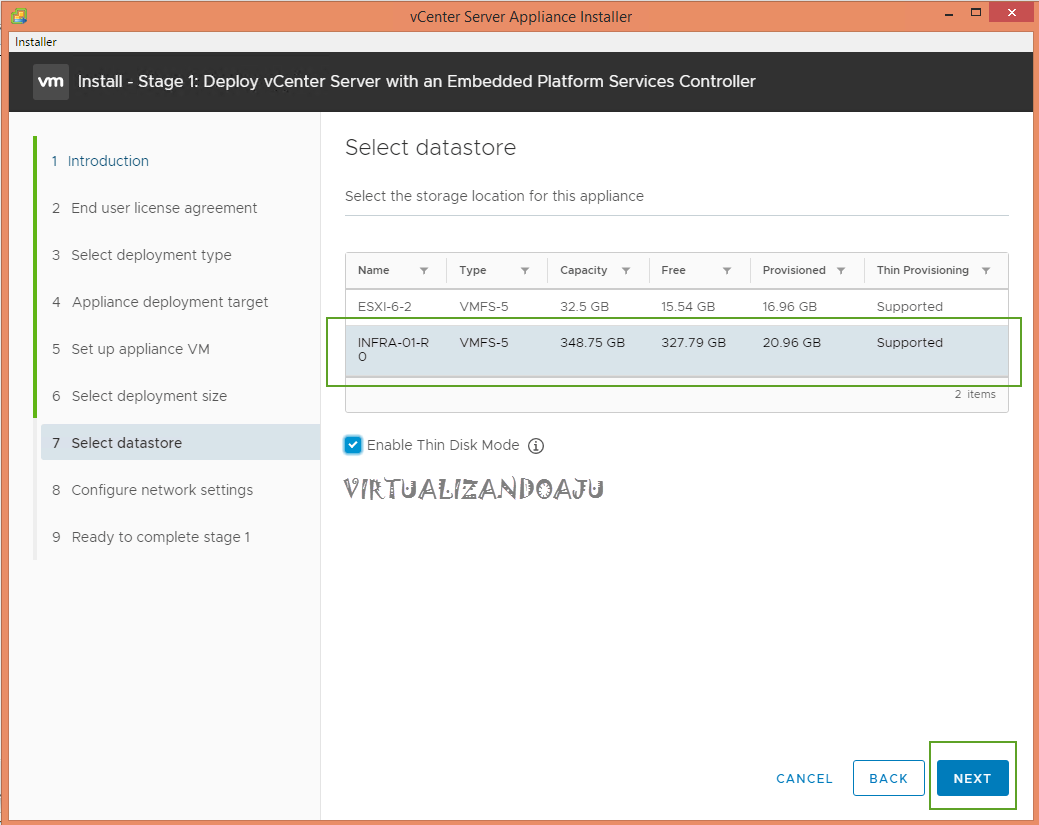This screenshot has height=825, width=1039.
Task: Open the Installer menu
Action: [36, 42]
